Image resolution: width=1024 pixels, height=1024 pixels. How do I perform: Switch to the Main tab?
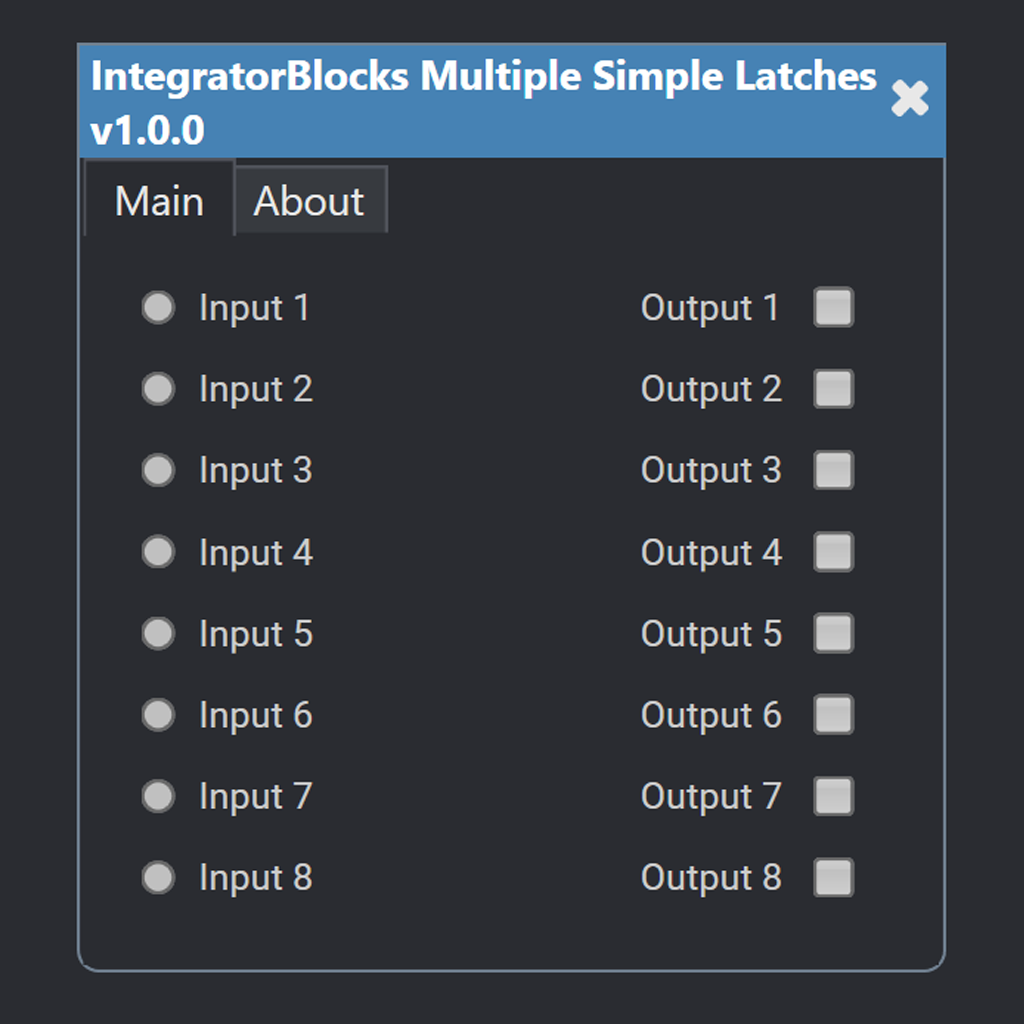coord(158,200)
